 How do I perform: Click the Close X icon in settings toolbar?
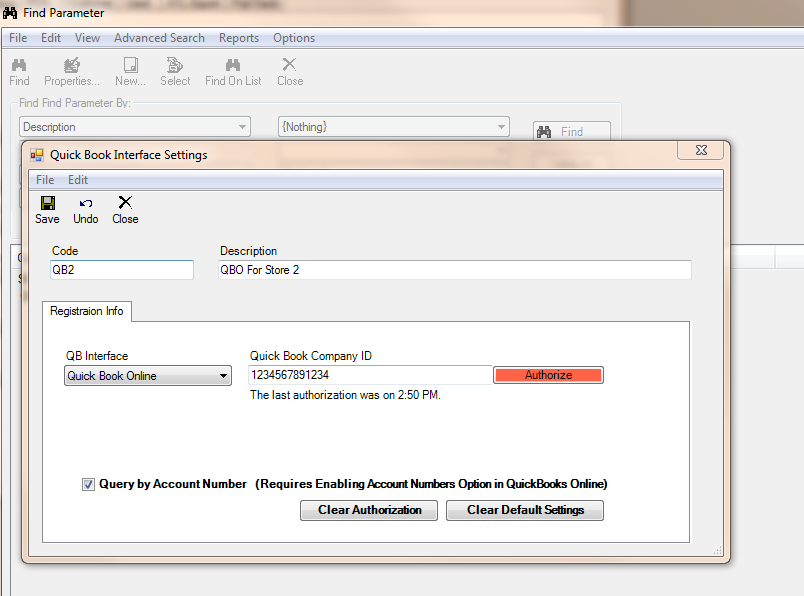coord(125,202)
